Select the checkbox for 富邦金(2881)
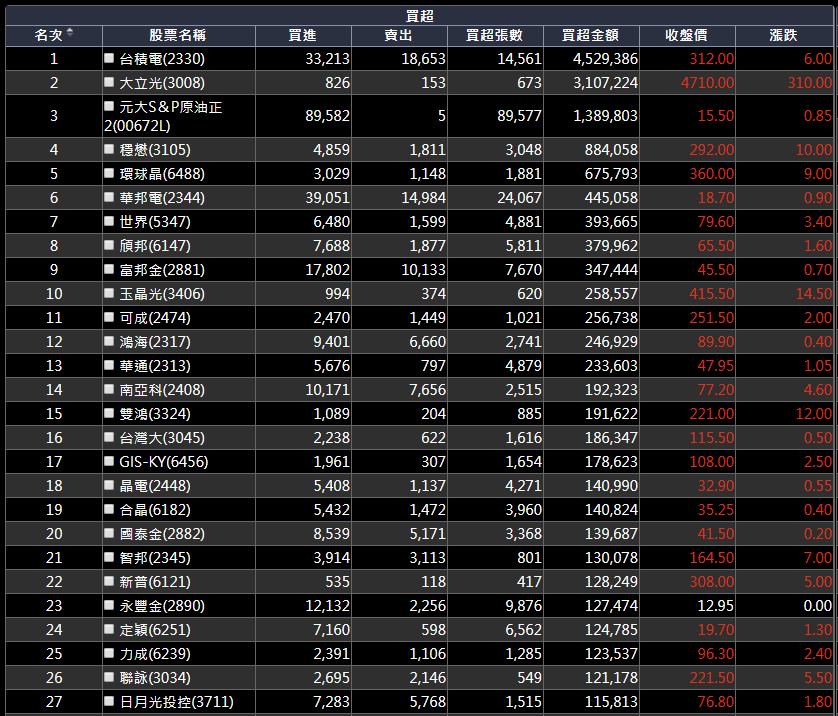This screenshot has height=716, width=838. [x=109, y=269]
